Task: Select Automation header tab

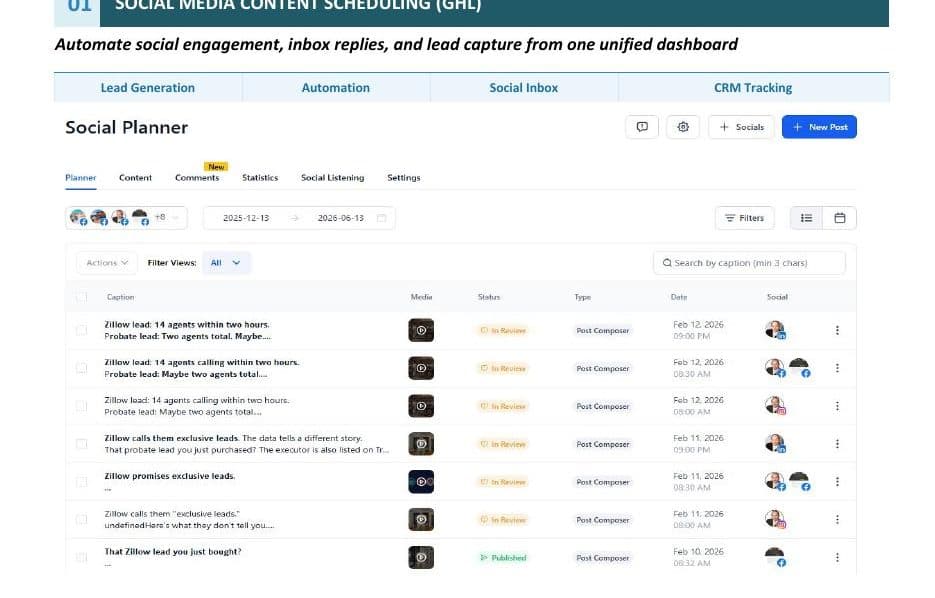Action: click(336, 88)
